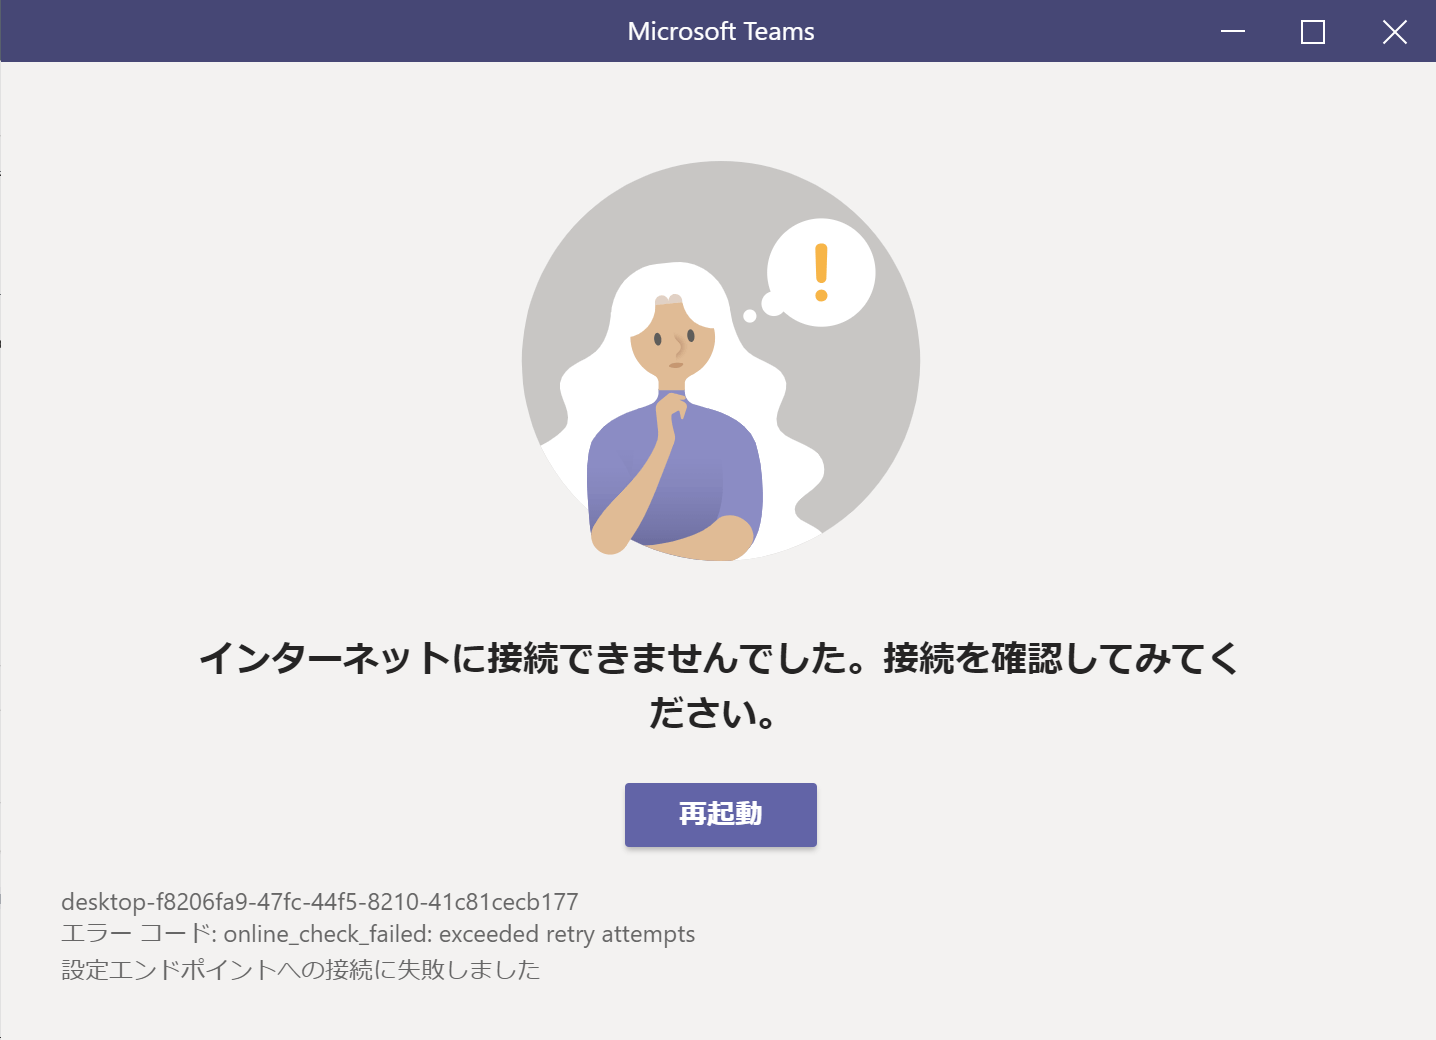Image resolution: width=1436 pixels, height=1040 pixels.
Task: Click the online_check_failed error code line
Action: 378,934
